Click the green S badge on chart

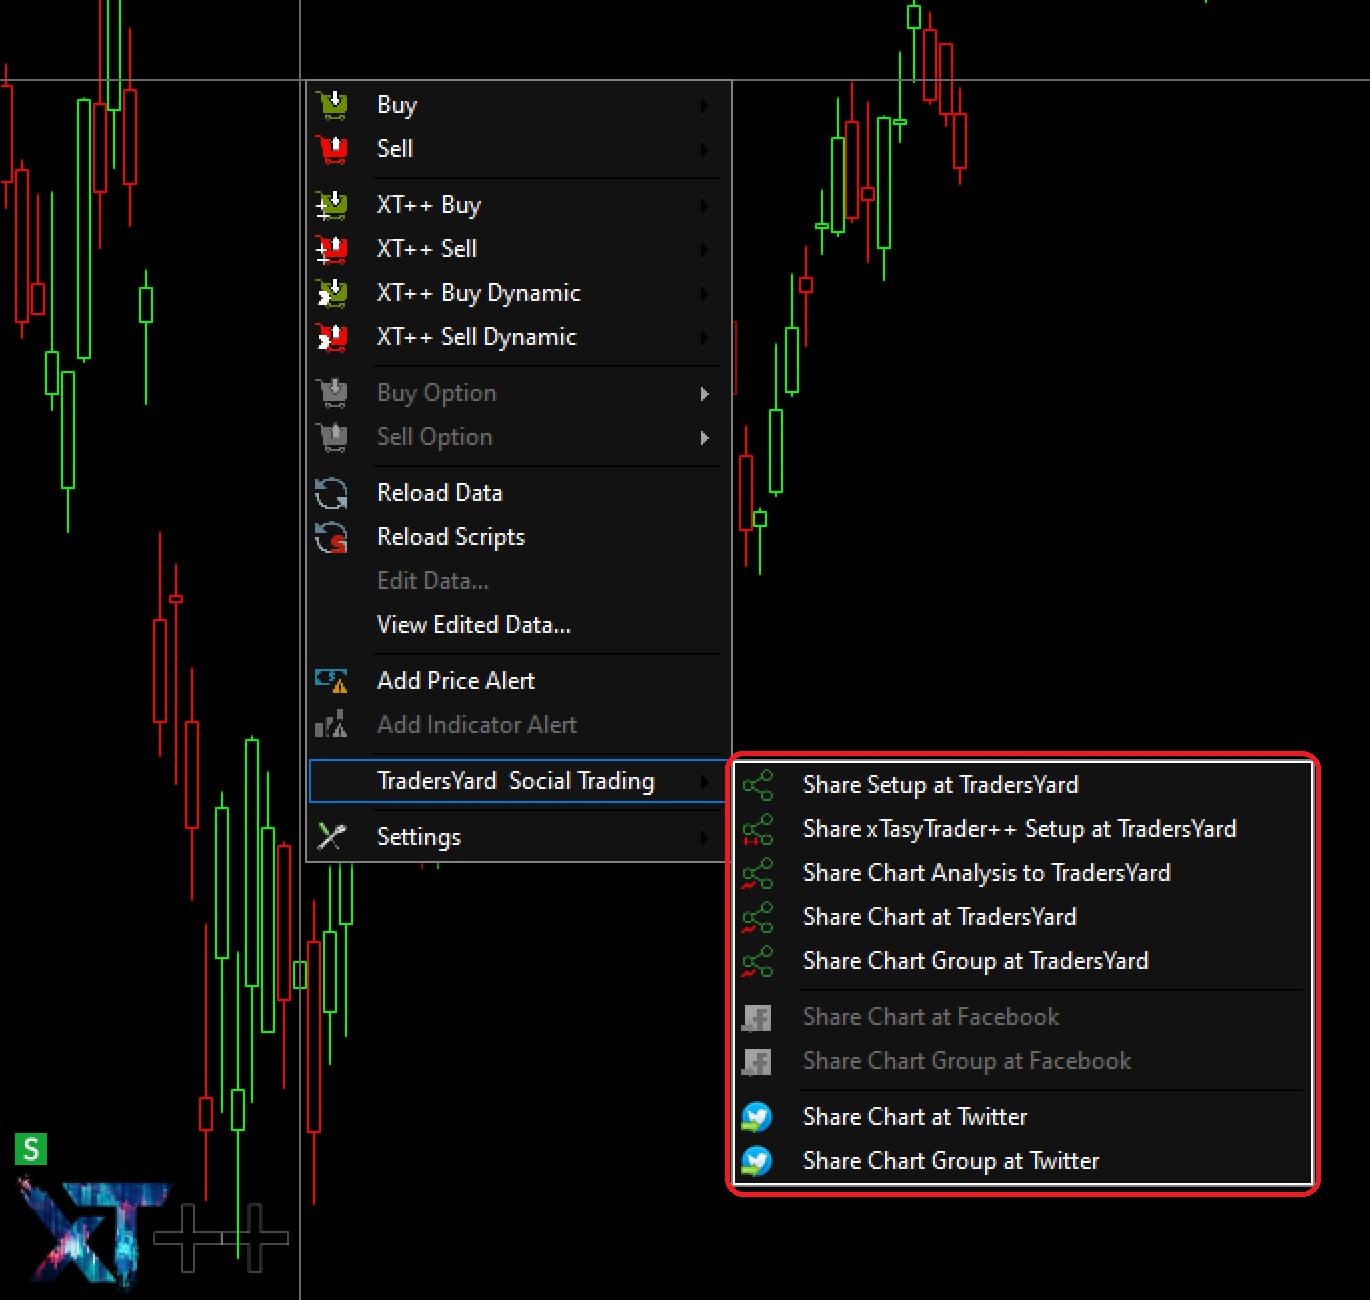31,1149
